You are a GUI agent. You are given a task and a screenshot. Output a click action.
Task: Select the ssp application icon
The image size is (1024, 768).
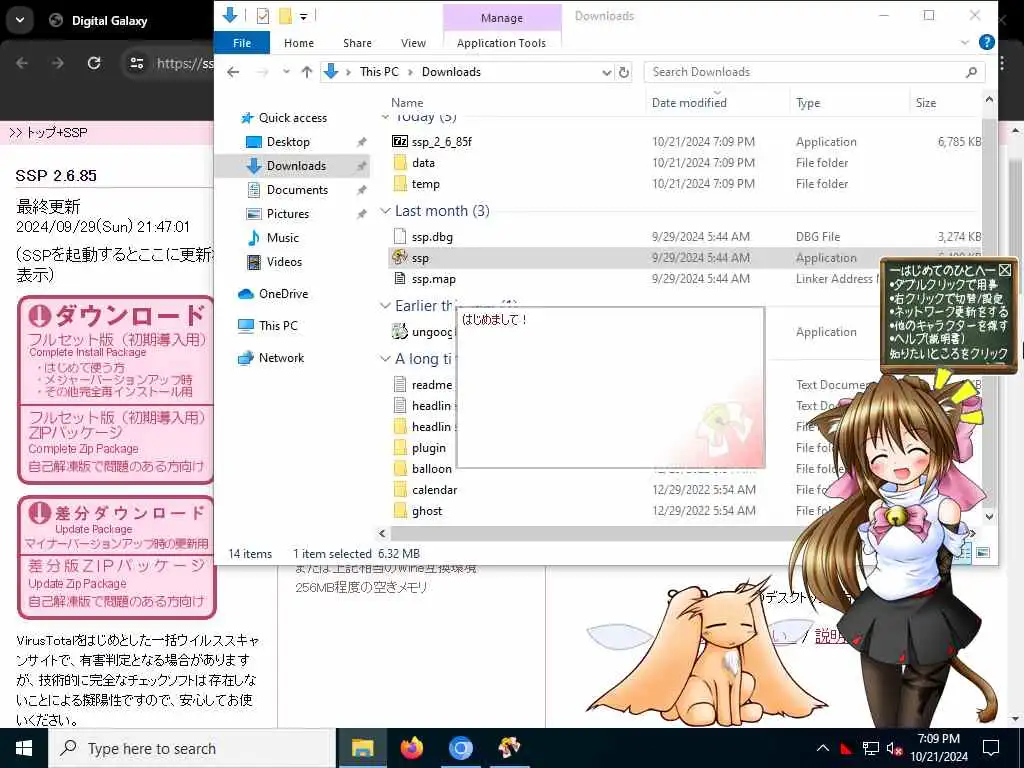coord(400,257)
